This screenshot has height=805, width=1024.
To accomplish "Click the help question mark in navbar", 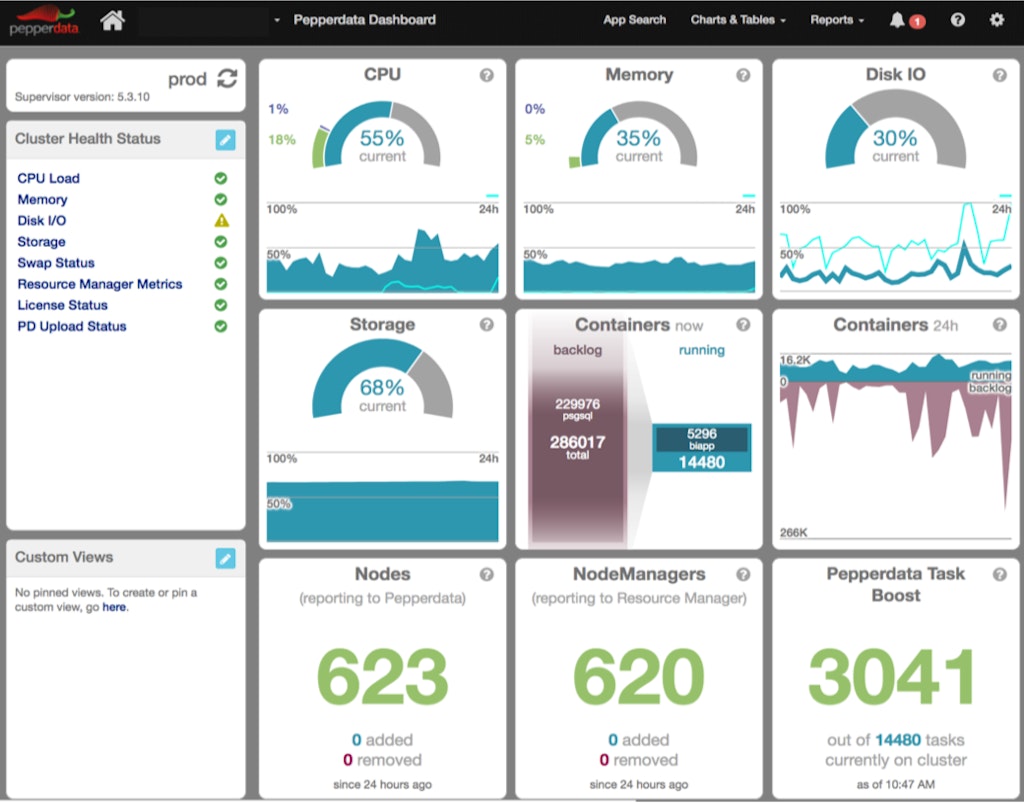I will (957, 20).
